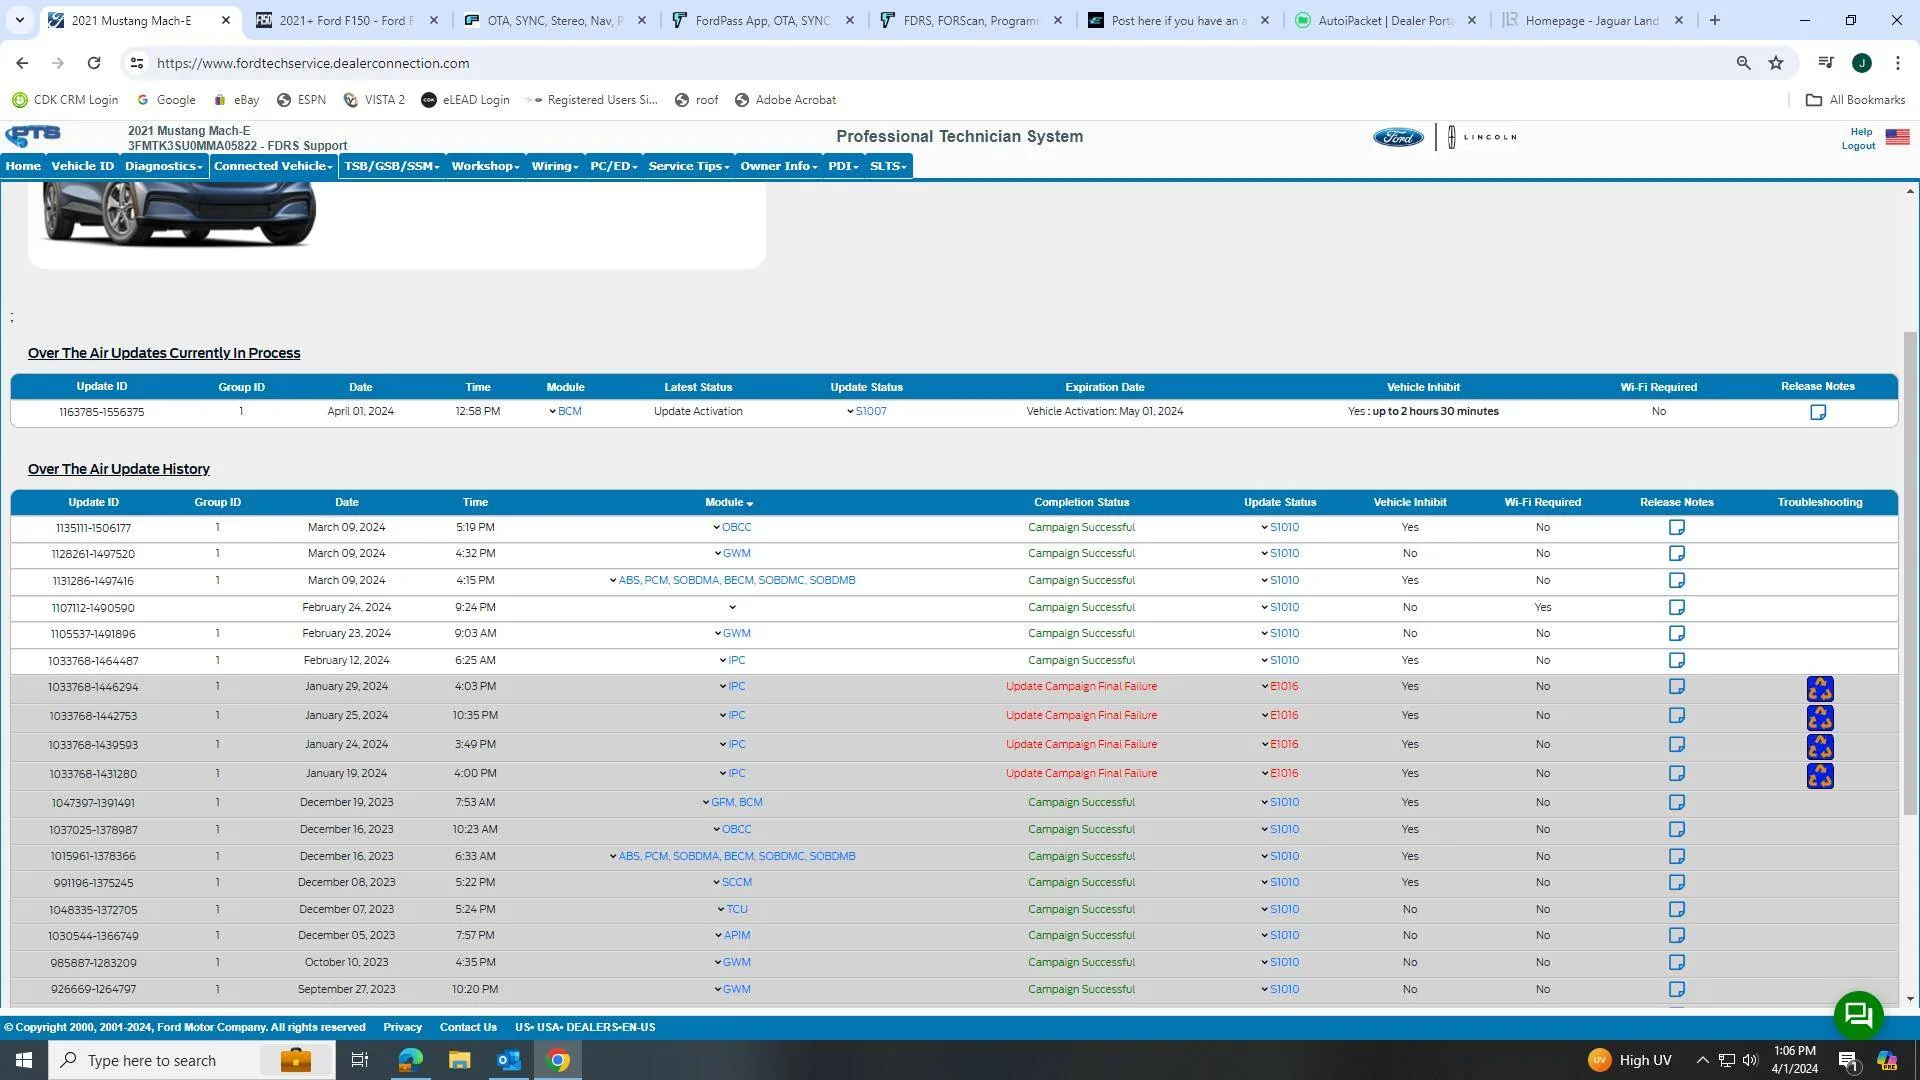
Task: Go to Home menu item
Action: tap(23, 166)
